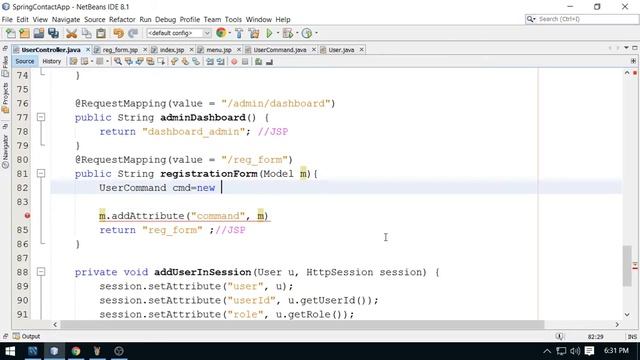Switch to UserCommand.java tab
This screenshot has height=360, width=640.
click(x=280, y=50)
